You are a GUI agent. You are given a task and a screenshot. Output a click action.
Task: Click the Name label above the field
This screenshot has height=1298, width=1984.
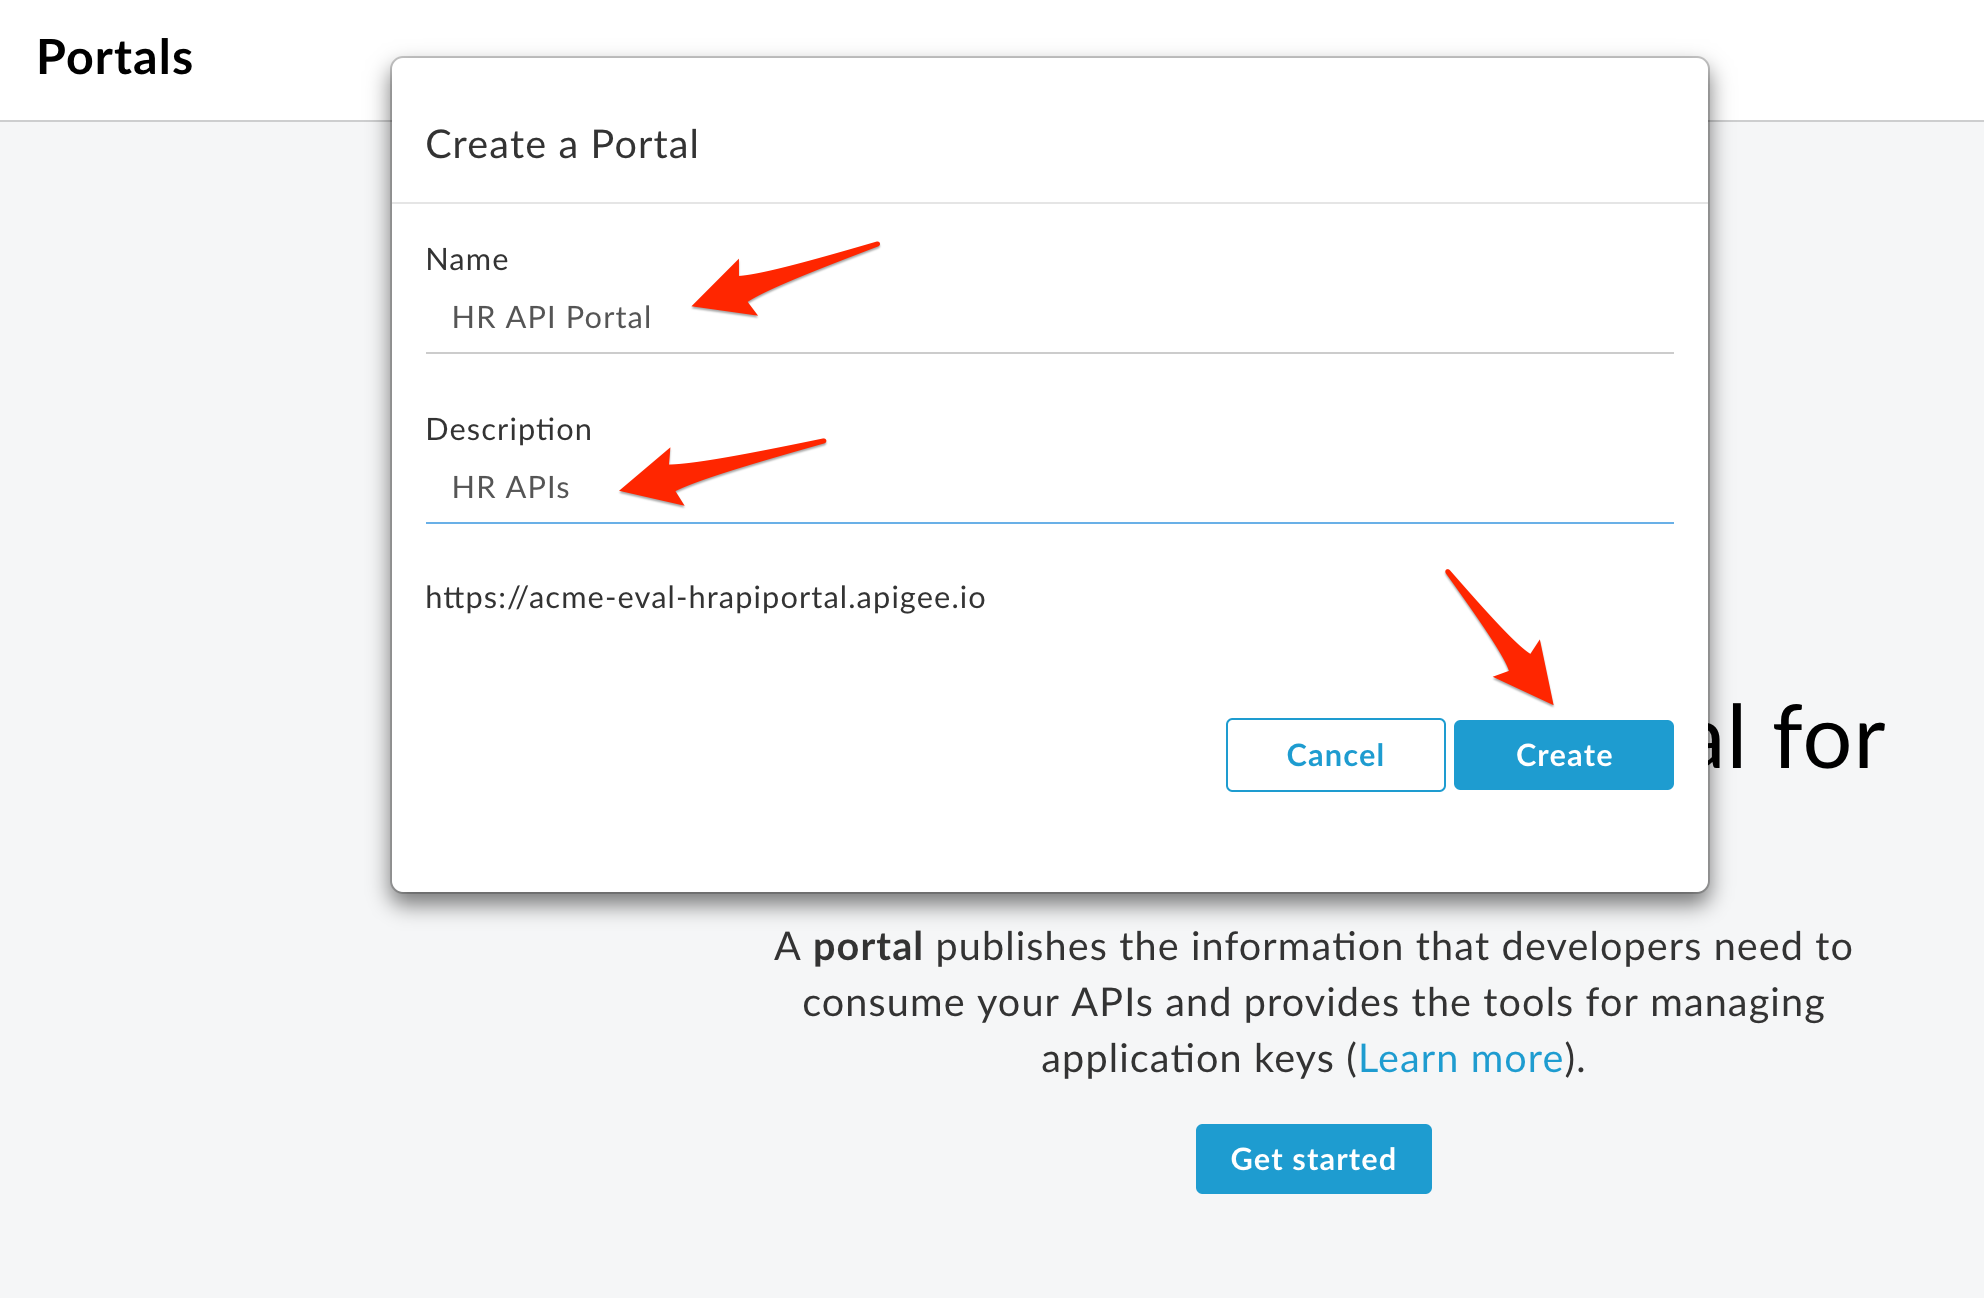pyautogui.click(x=467, y=260)
